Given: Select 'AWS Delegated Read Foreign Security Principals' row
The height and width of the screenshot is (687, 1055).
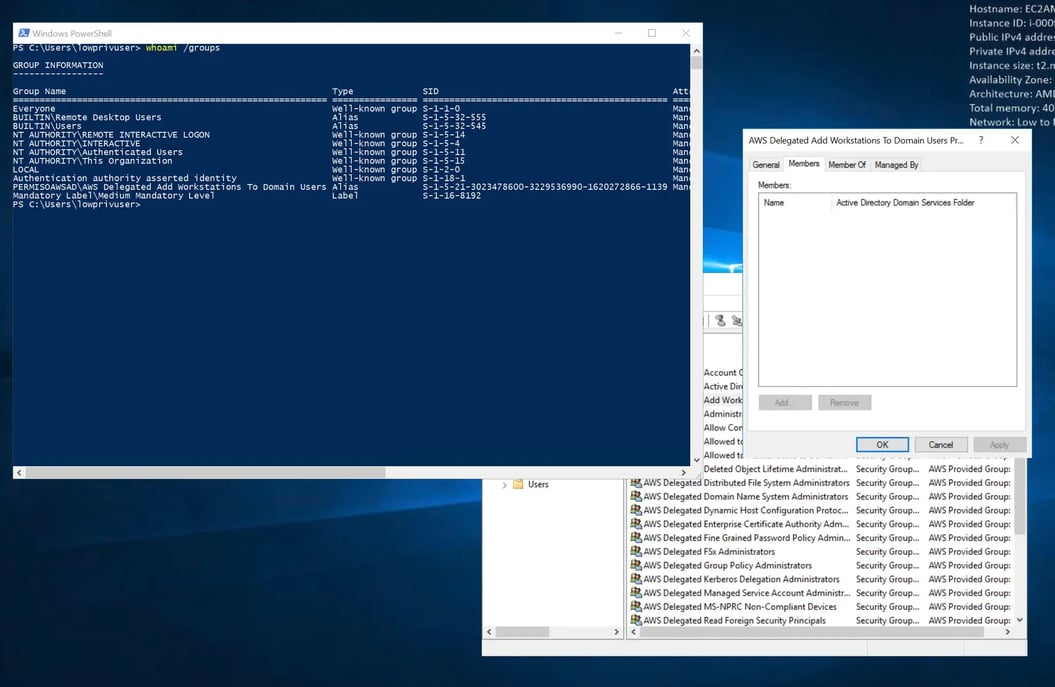Looking at the screenshot, I should pos(820,621).
